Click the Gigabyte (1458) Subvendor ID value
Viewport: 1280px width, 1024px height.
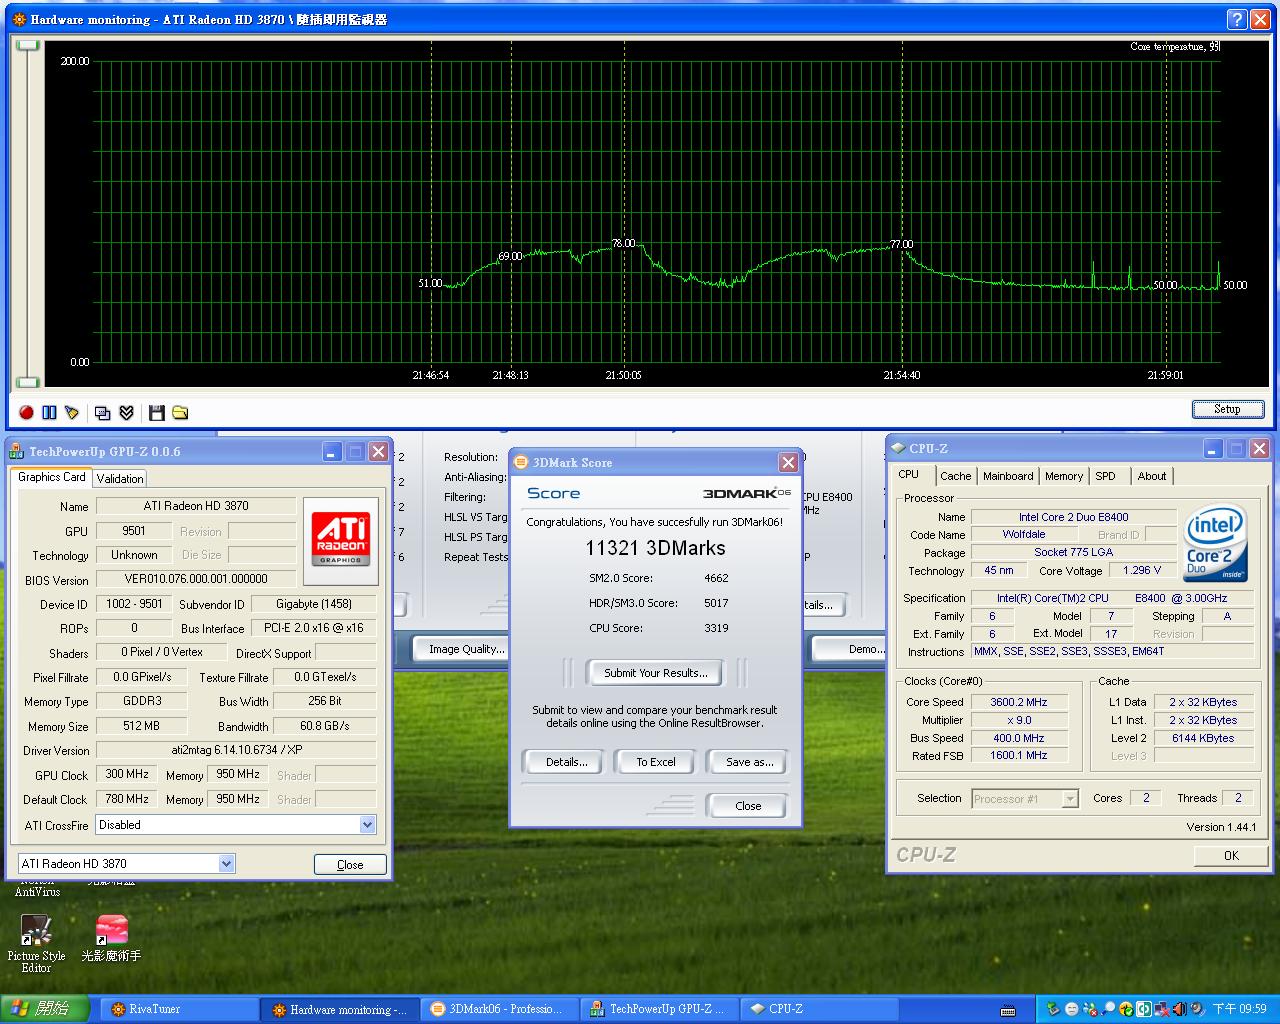pyautogui.click(x=313, y=604)
